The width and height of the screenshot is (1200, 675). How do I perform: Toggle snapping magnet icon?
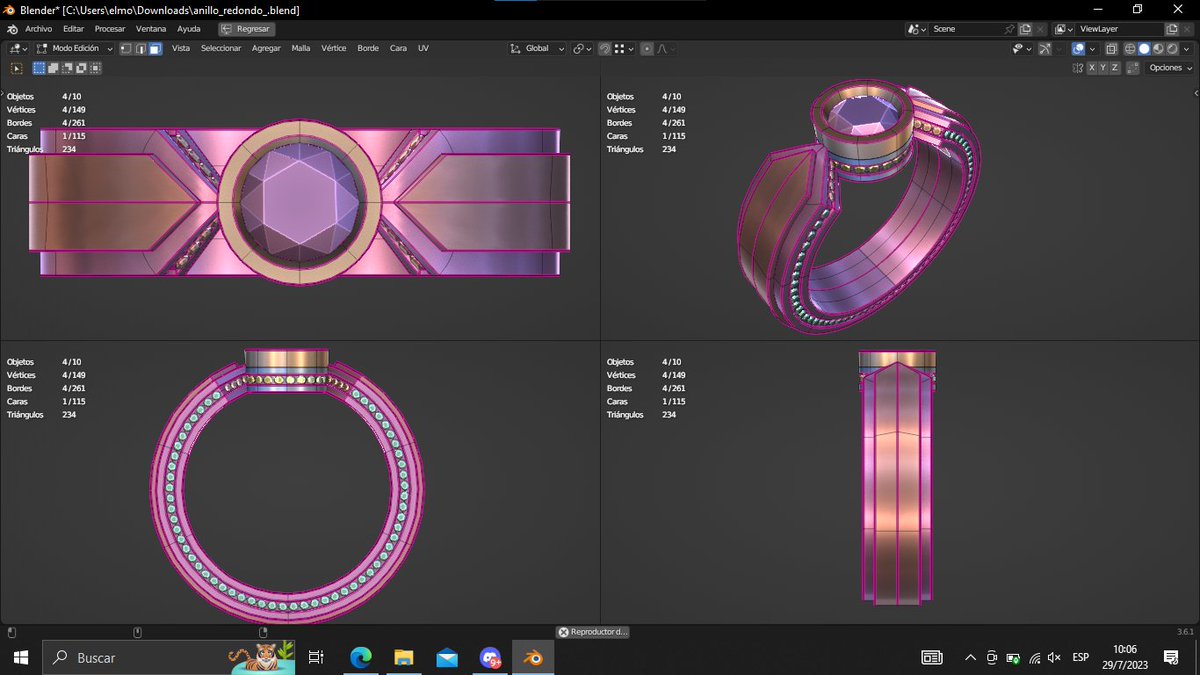tap(604, 49)
